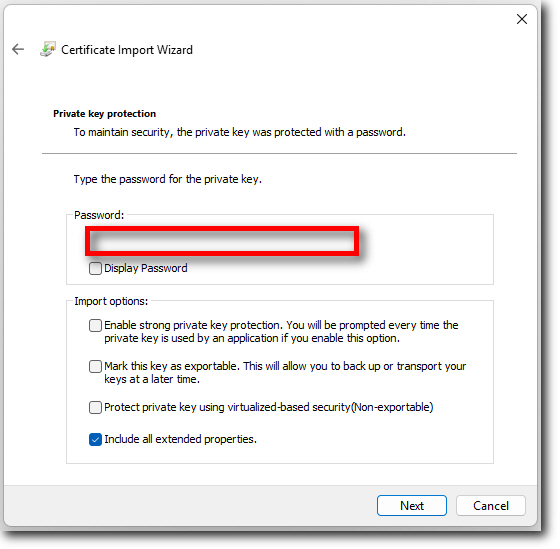Click the Import options: group label

(x=111, y=301)
